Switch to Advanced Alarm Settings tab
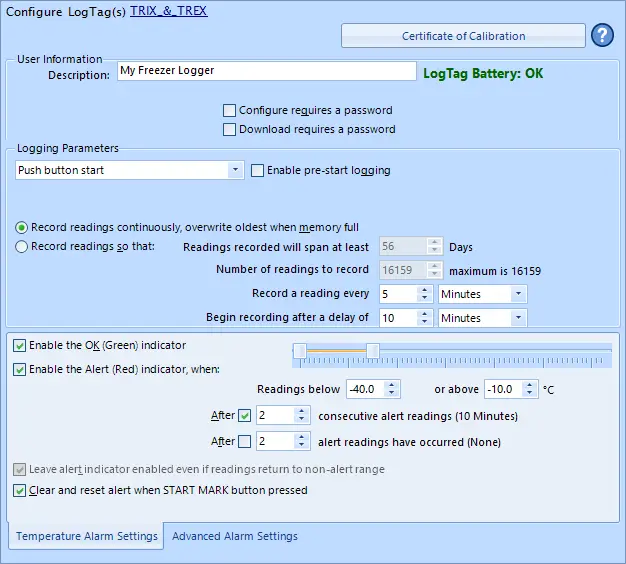Screen dimensions: 626x564 tap(235, 536)
